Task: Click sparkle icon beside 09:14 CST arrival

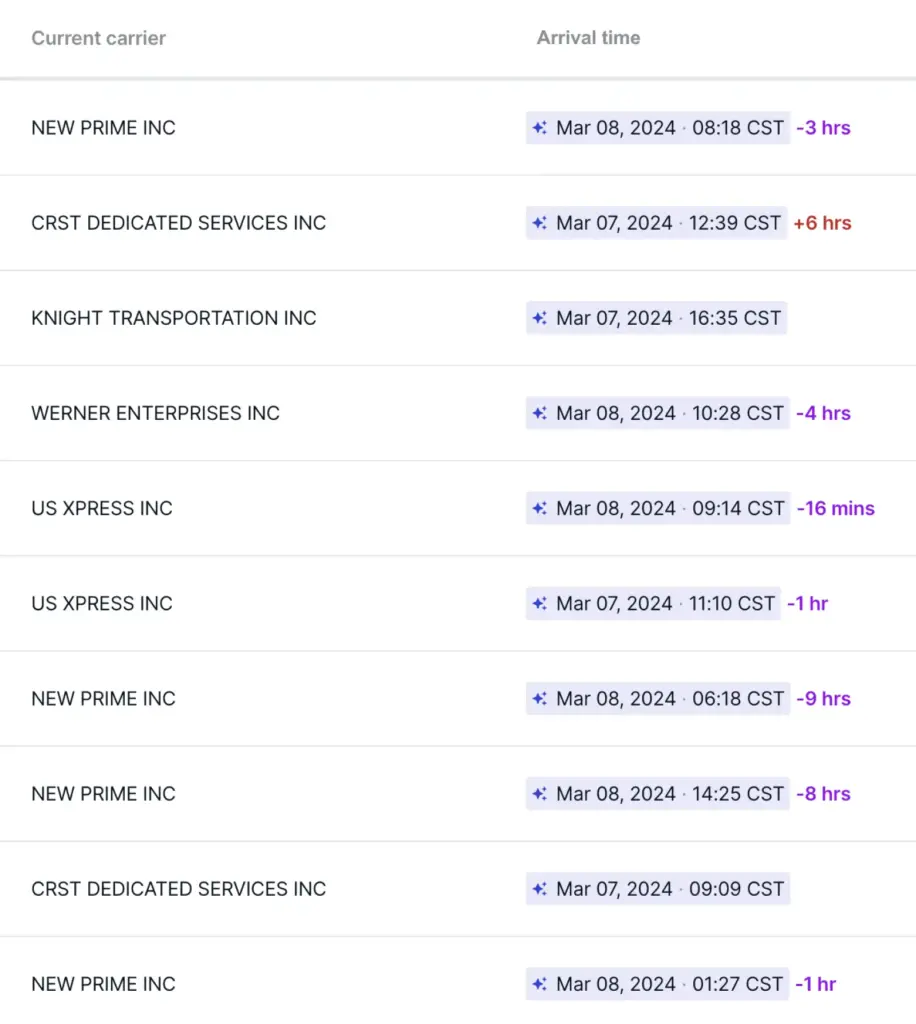Action: click(x=540, y=508)
